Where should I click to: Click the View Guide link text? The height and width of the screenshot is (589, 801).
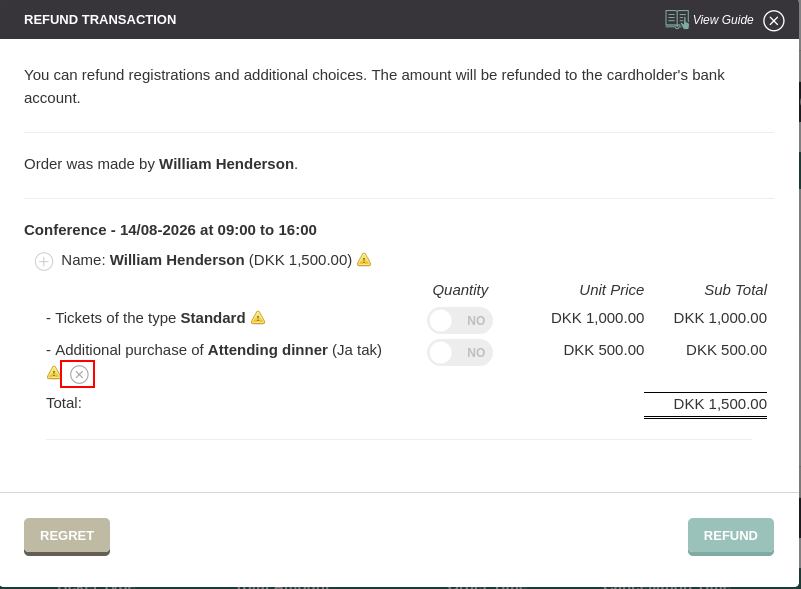(x=723, y=20)
